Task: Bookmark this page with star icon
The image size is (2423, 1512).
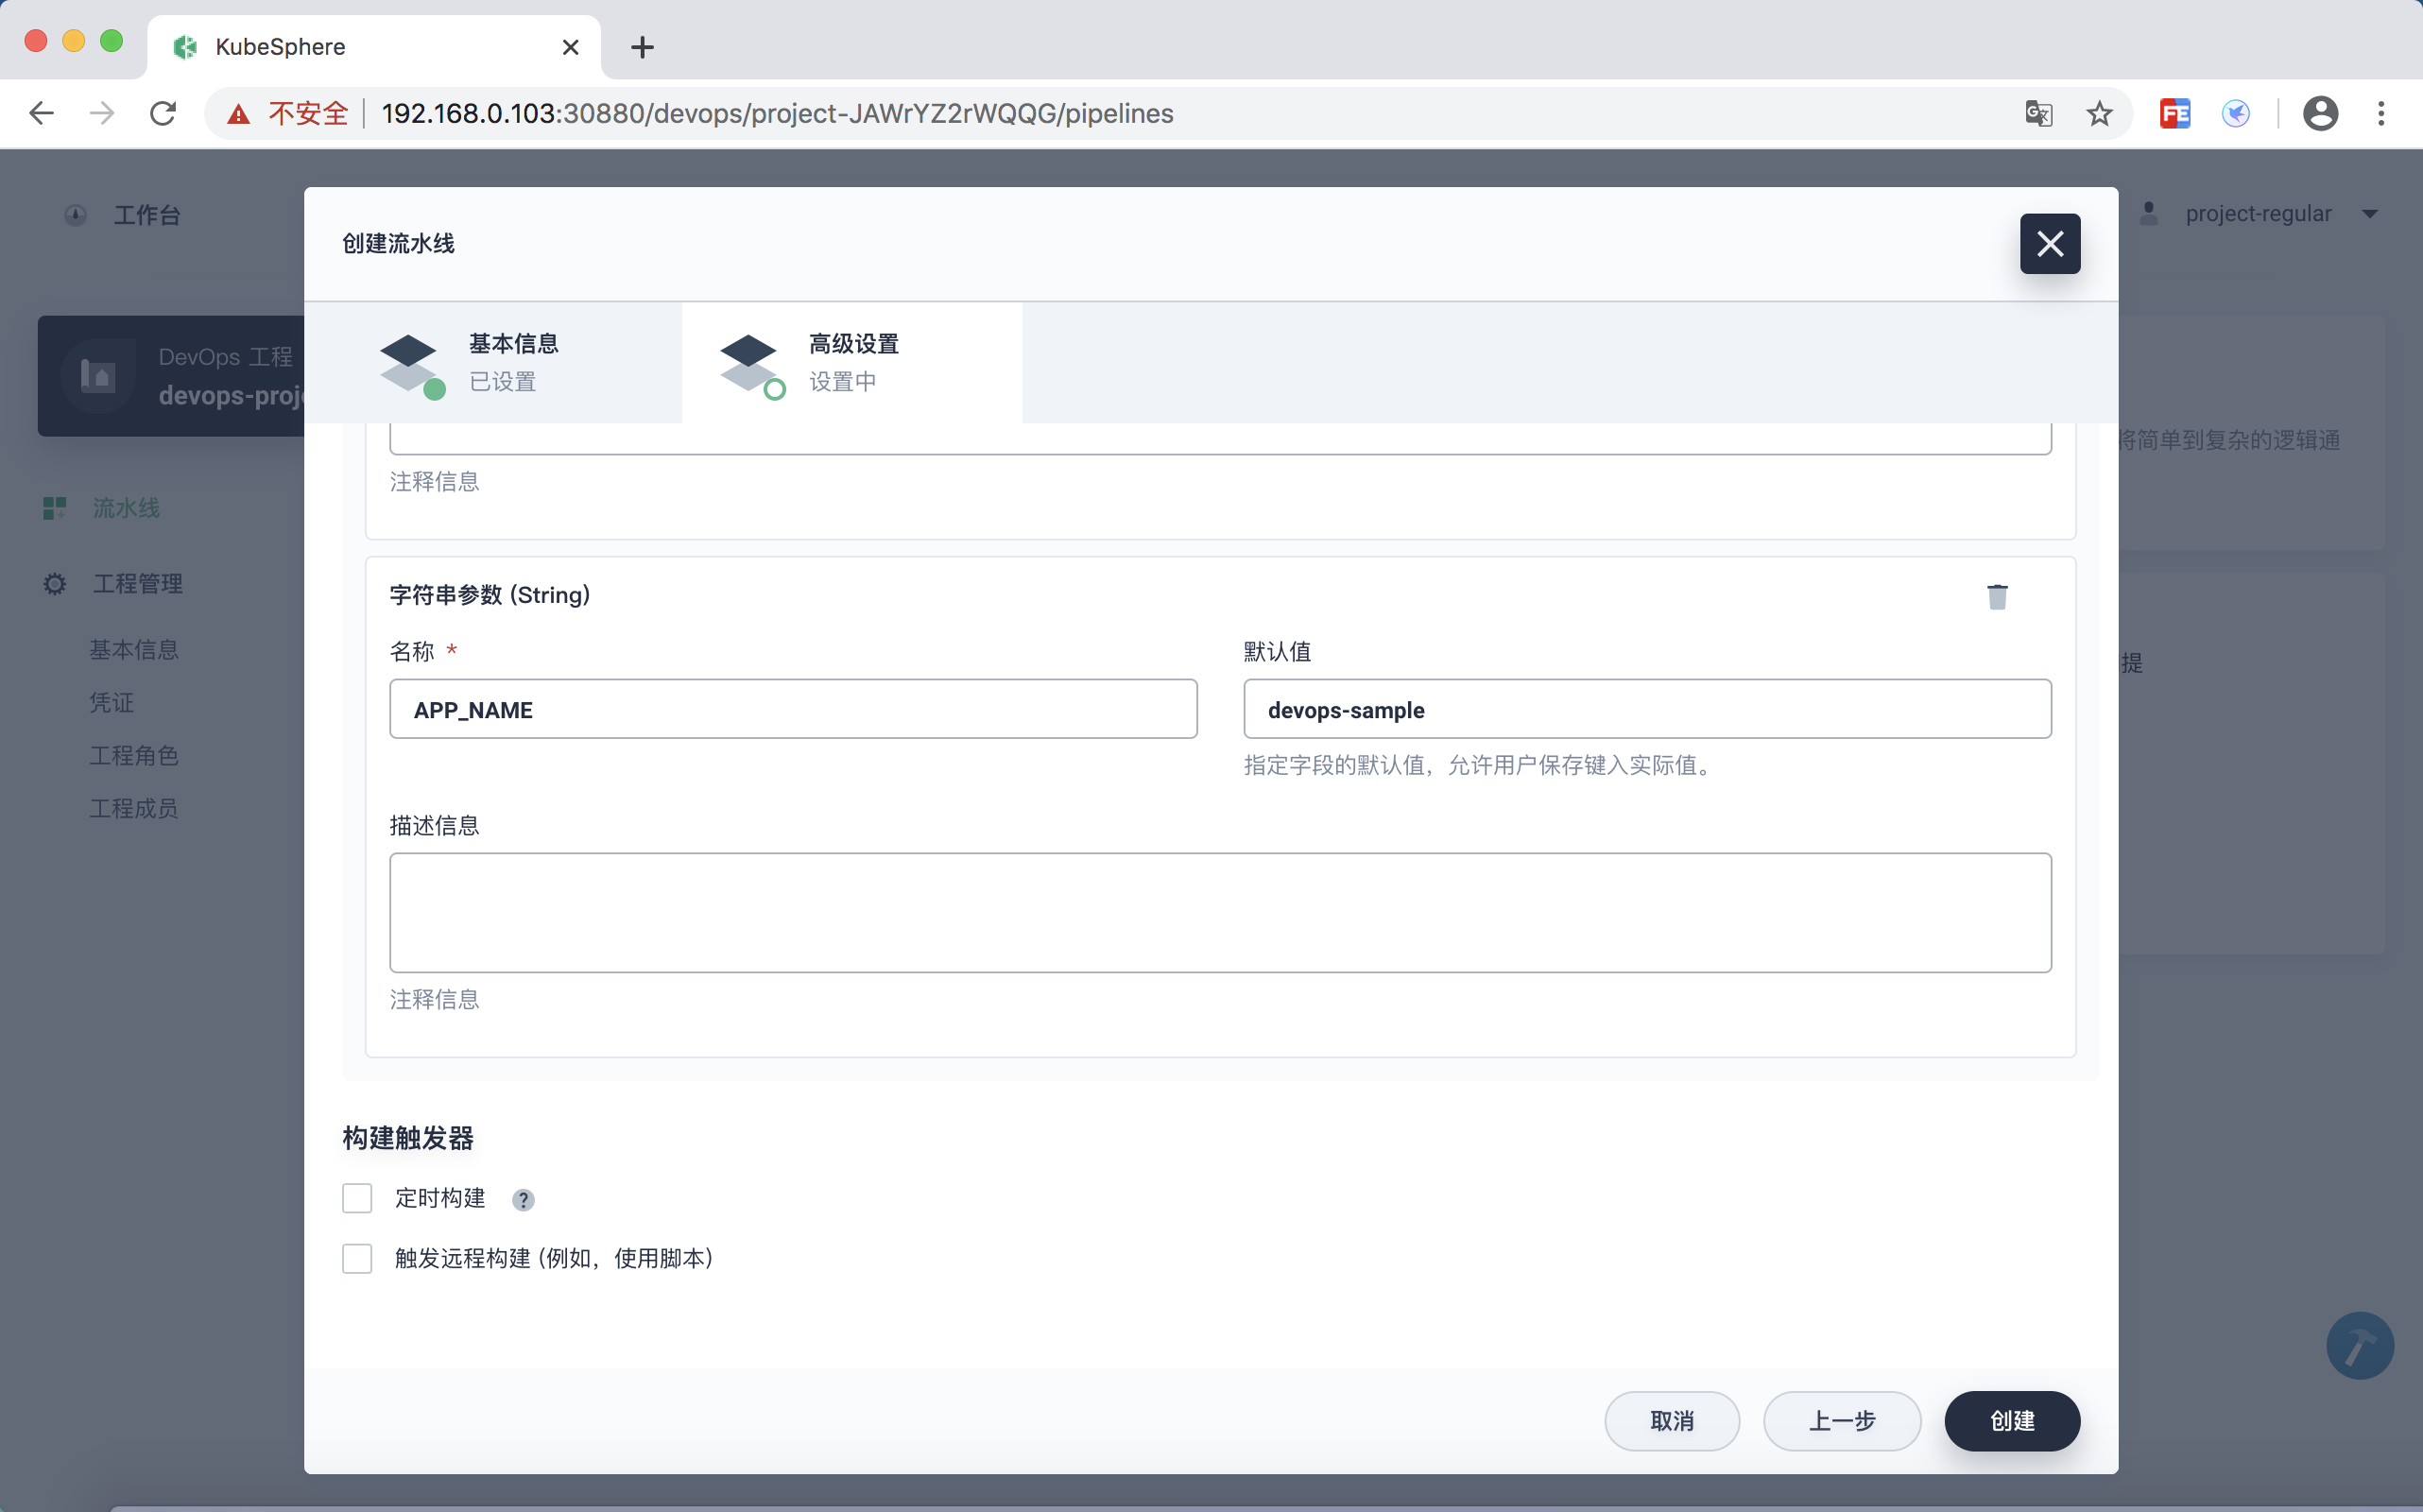Action: point(2099,114)
